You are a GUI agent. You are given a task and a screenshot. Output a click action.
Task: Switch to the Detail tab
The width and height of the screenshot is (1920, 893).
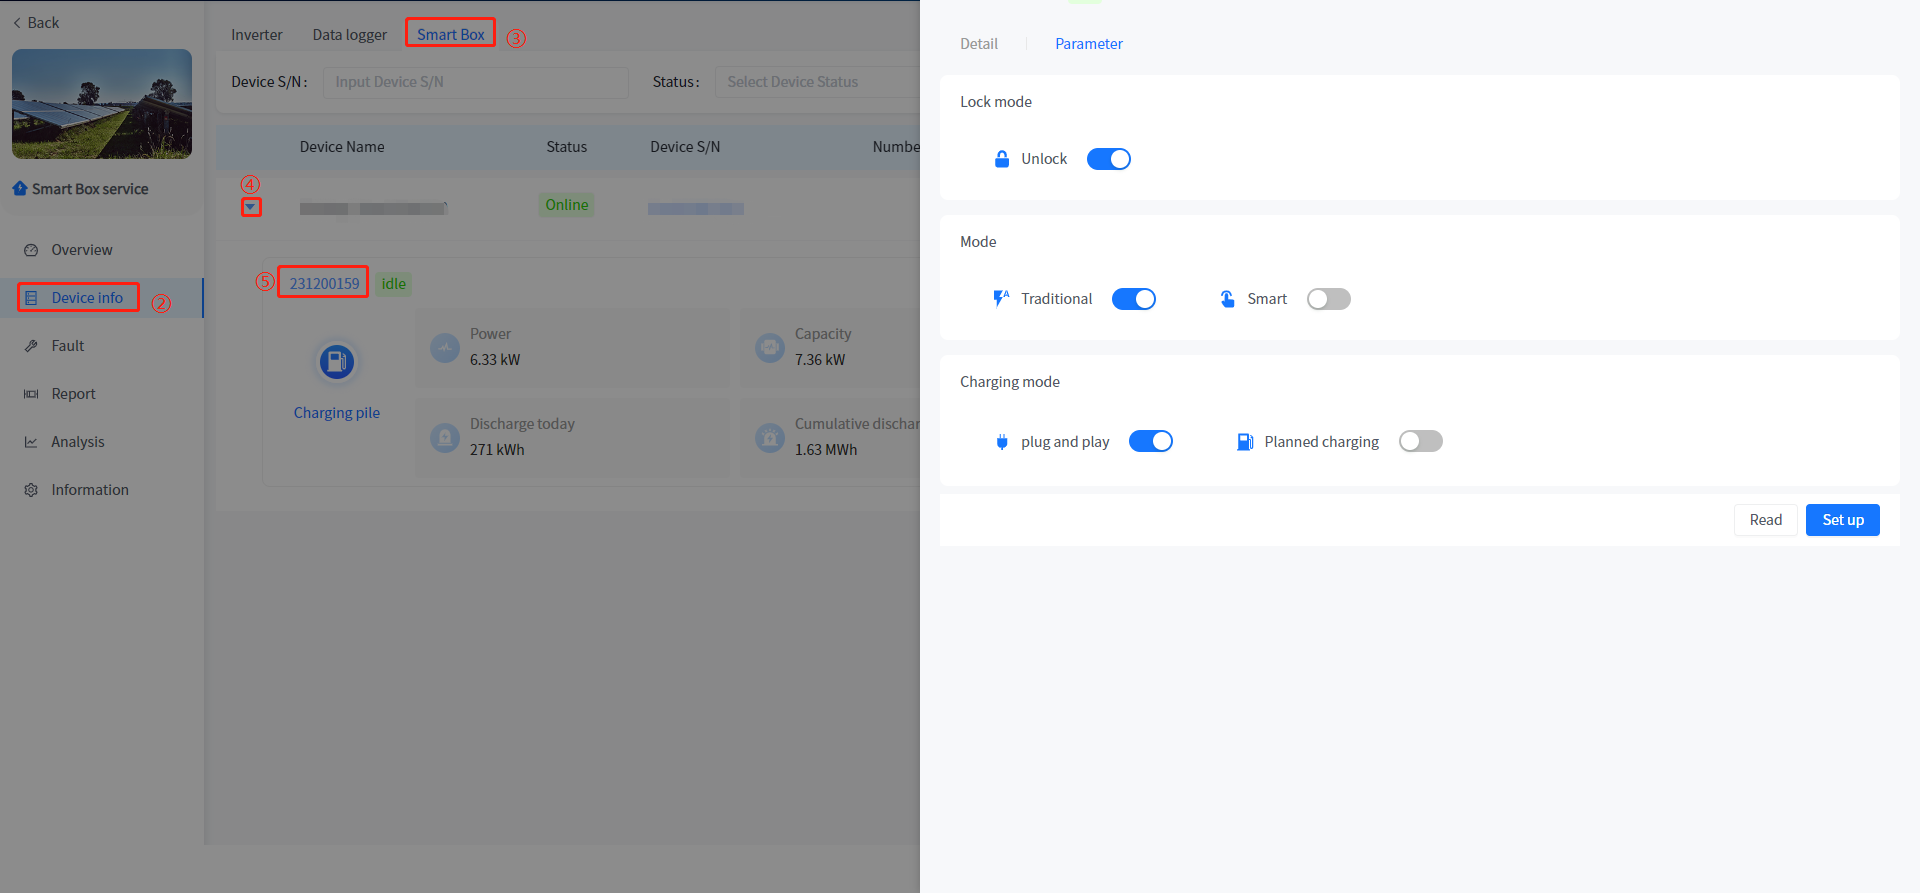coord(978,44)
